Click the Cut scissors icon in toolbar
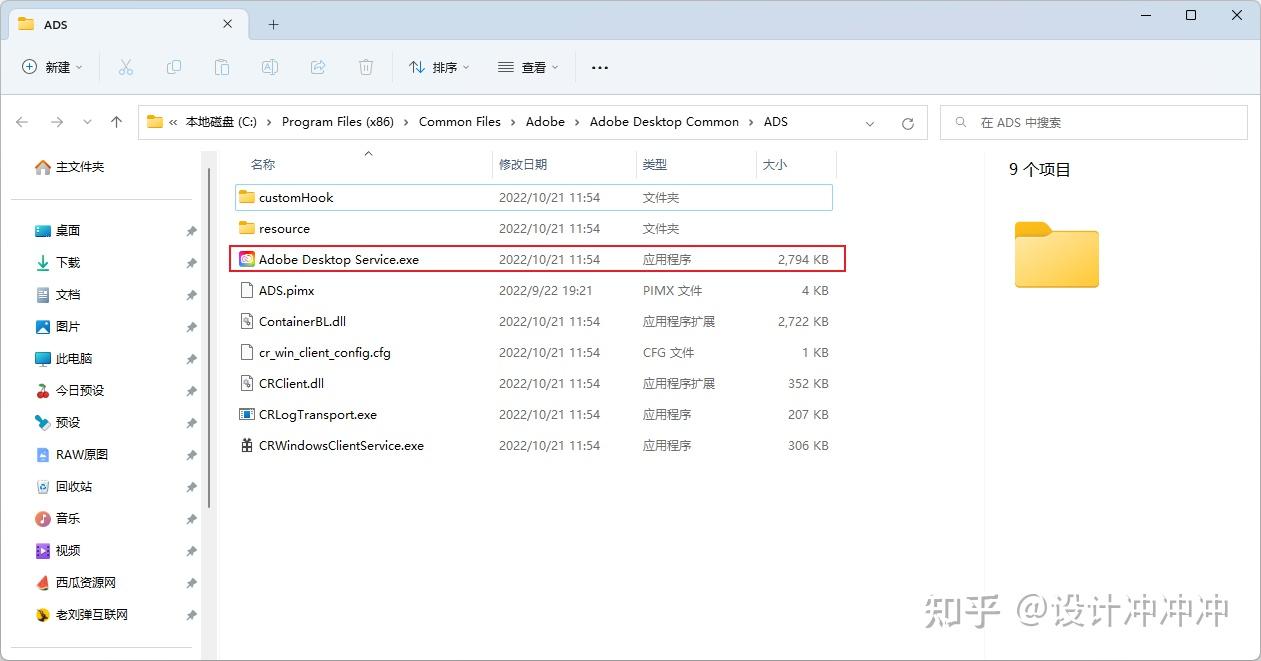 (125, 67)
